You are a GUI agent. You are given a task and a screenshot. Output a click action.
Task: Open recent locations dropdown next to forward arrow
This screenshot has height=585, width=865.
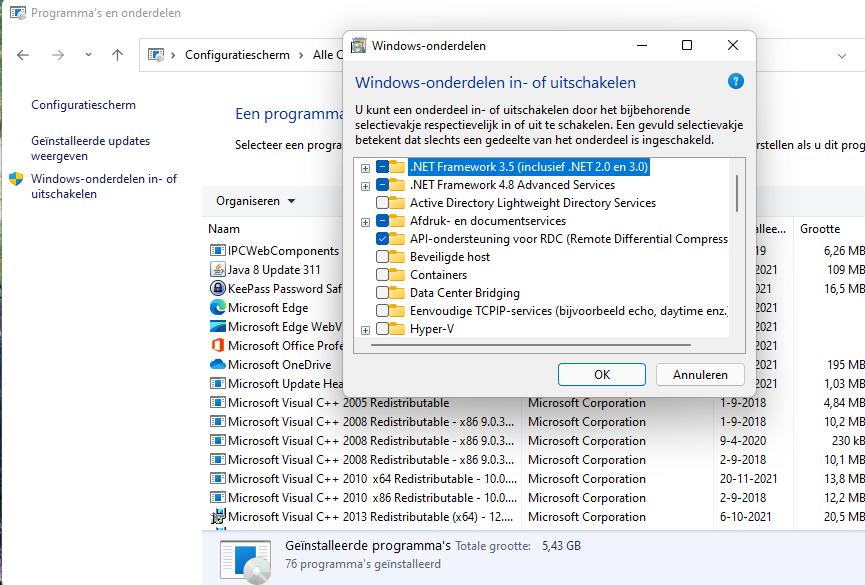pos(88,55)
